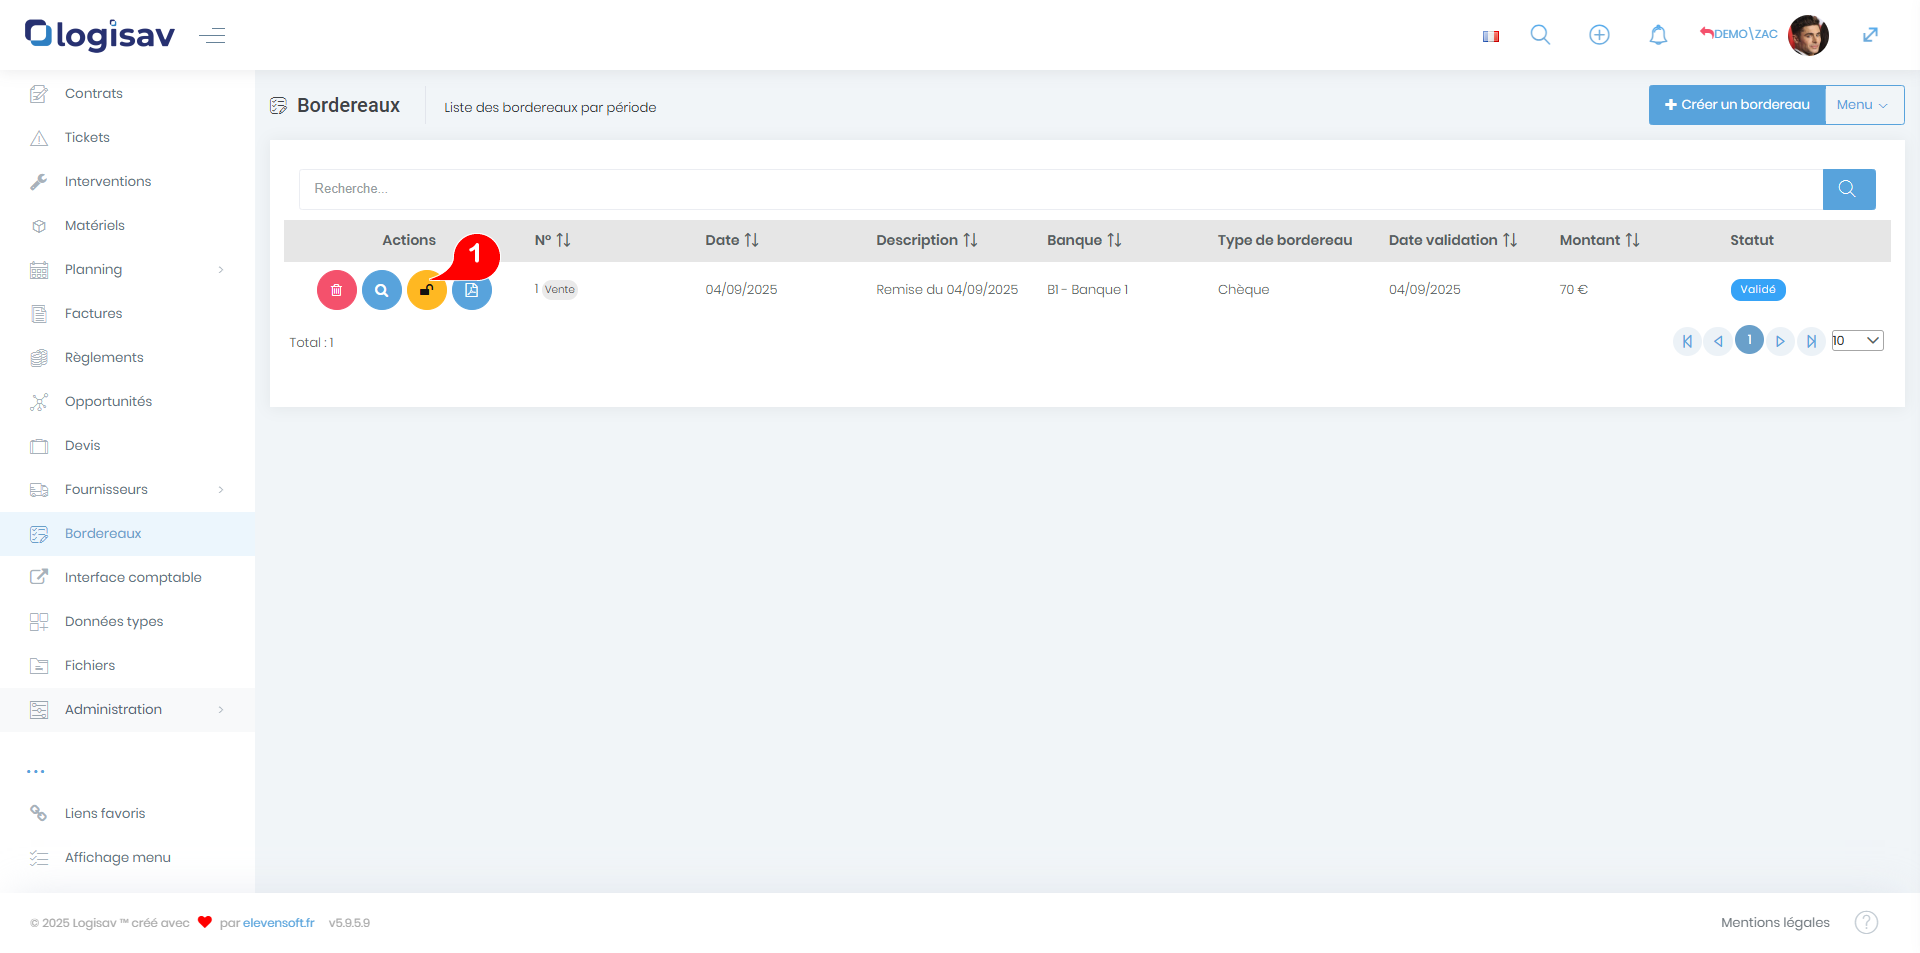Click the red trash delete icon
The width and height of the screenshot is (1920, 953).
point(337,290)
